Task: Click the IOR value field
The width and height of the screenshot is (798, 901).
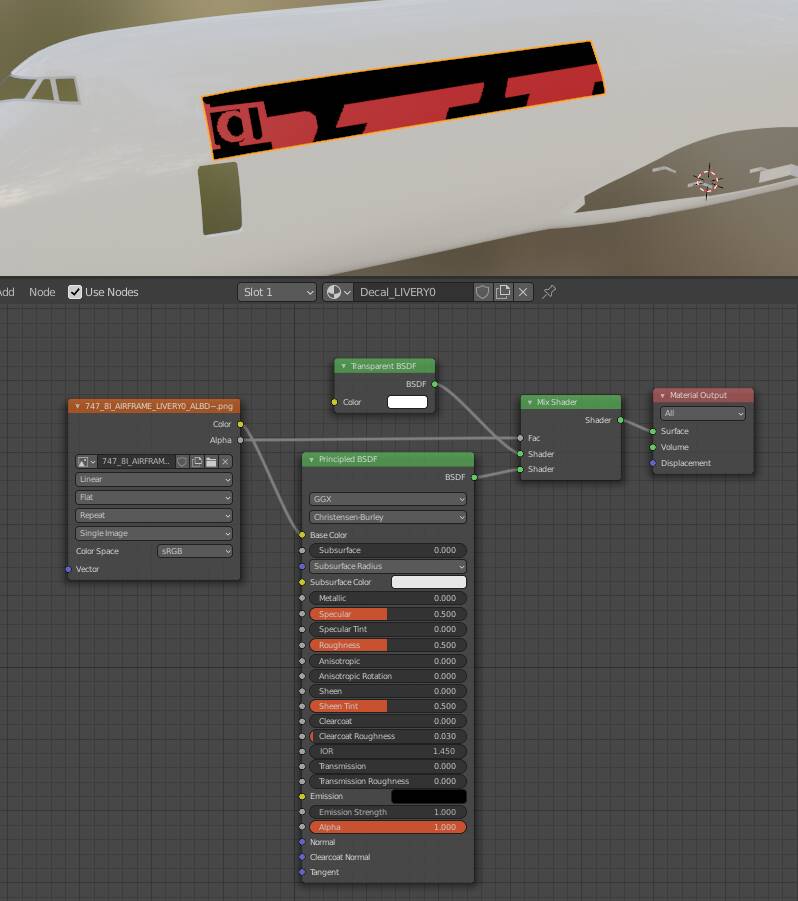Action: click(388, 751)
